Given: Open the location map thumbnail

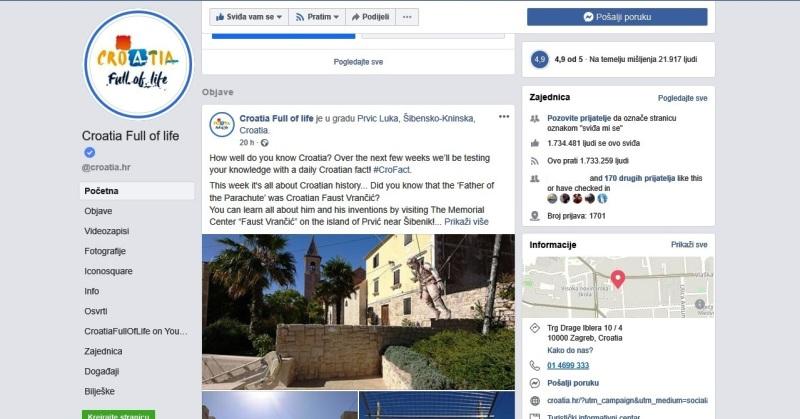Looking at the screenshot, I should click(x=618, y=287).
